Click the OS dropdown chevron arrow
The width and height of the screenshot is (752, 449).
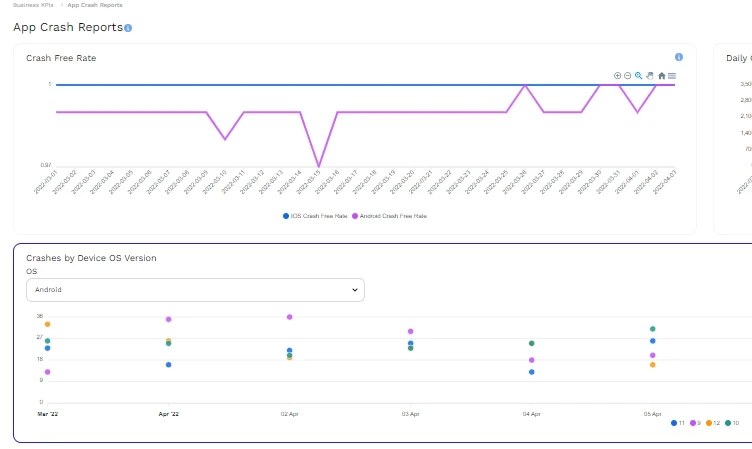click(355, 290)
